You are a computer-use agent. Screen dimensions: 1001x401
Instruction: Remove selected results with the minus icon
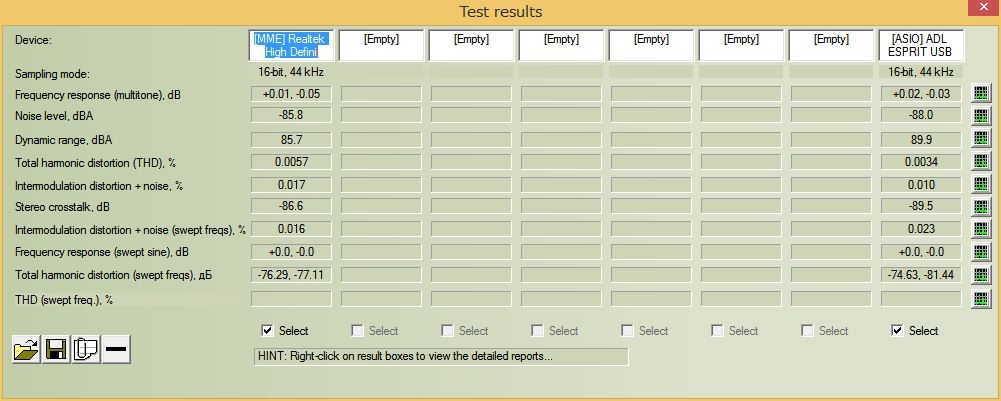coord(116,349)
